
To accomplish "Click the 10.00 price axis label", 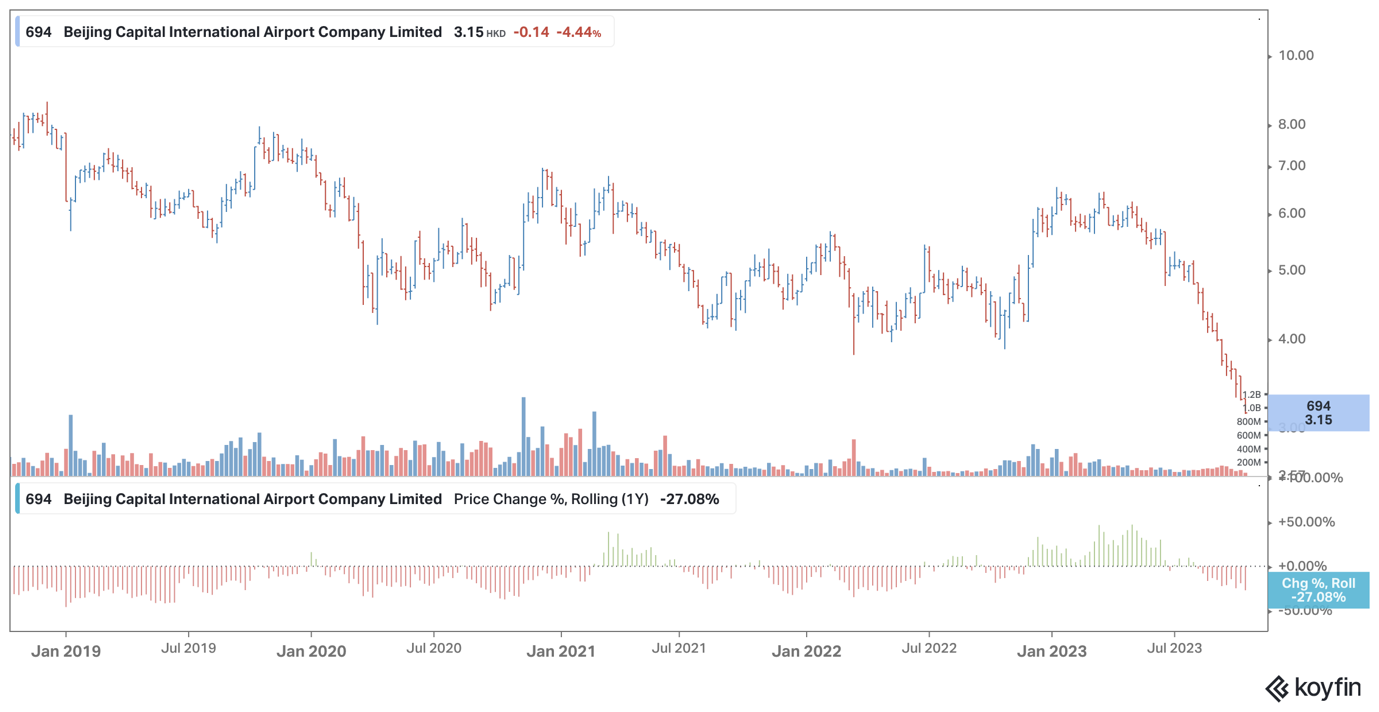I will click(x=1296, y=56).
